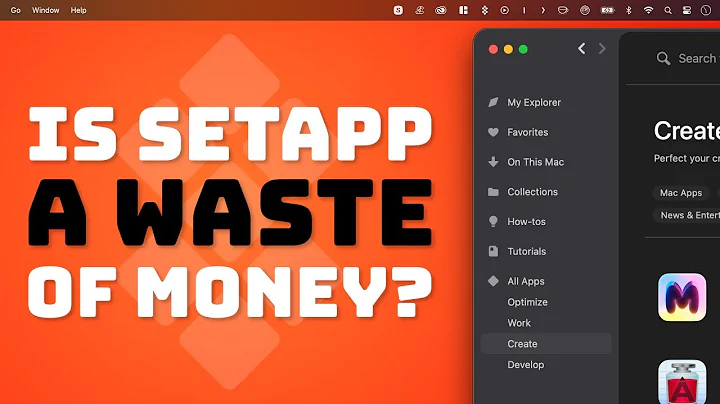Viewport: 720px width, 404px height.
Task: Open the Wi-Fi menu
Action: 648,10
